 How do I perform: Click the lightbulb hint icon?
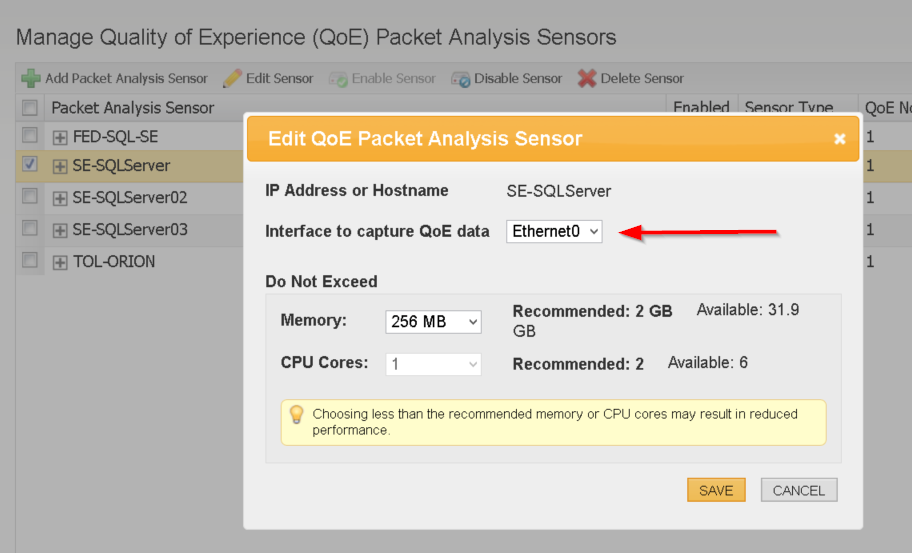tap(296, 414)
